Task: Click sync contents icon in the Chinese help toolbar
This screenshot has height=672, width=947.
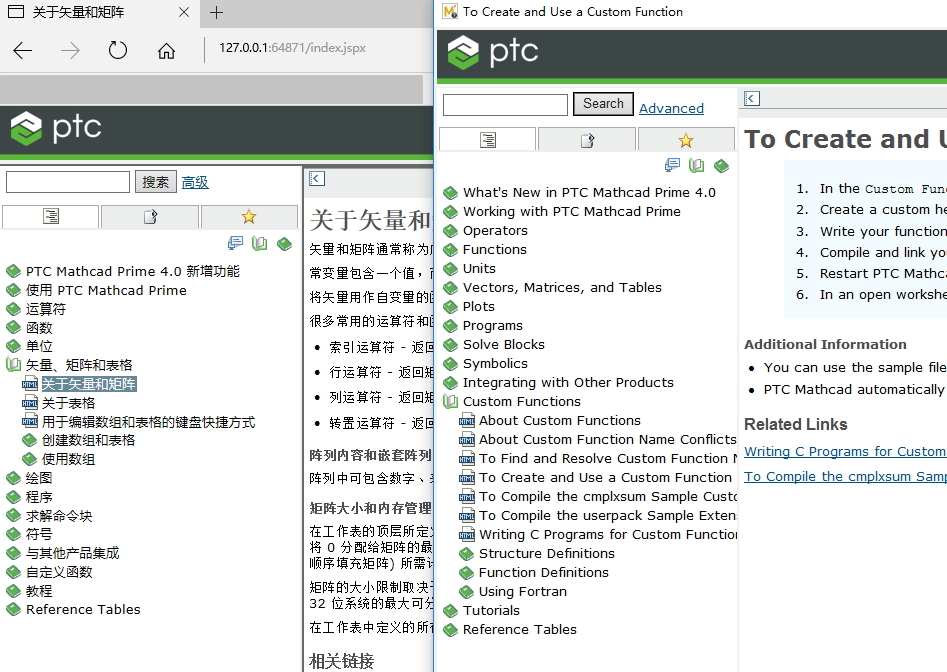Action: 235,243
